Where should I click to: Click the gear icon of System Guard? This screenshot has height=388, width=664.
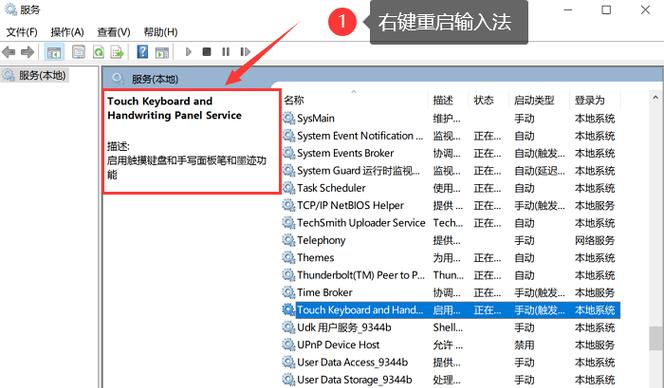tap(289, 170)
